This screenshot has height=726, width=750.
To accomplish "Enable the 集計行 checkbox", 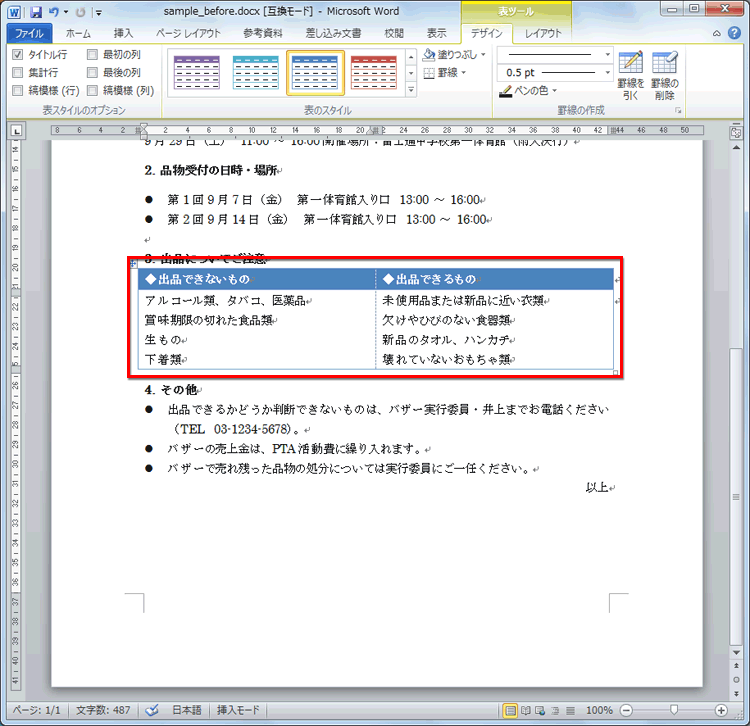I will tap(18, 72).
